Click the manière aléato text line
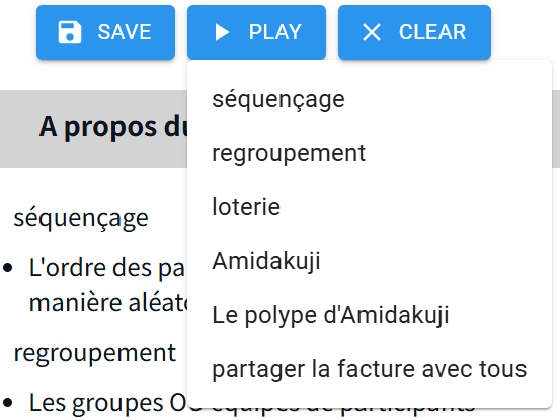Viewport: 560px width, 420px height. [108, 303]
